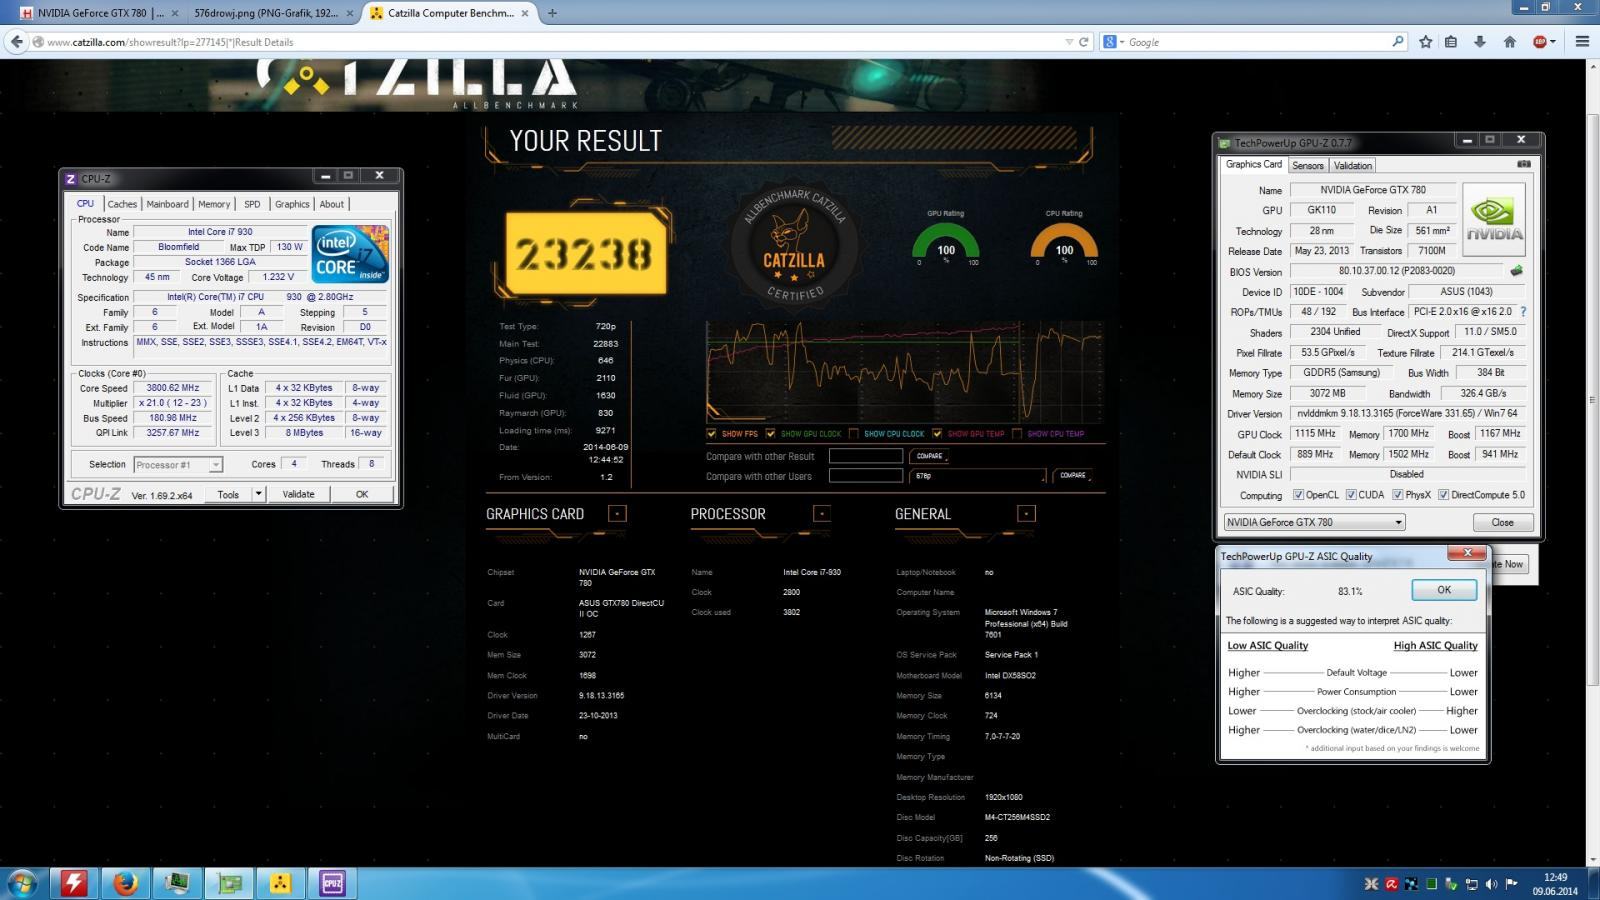The height and width of the screenshot is (900, 1600).
Task: Open the Windows Start menu
Action: (x=21, y=883)
